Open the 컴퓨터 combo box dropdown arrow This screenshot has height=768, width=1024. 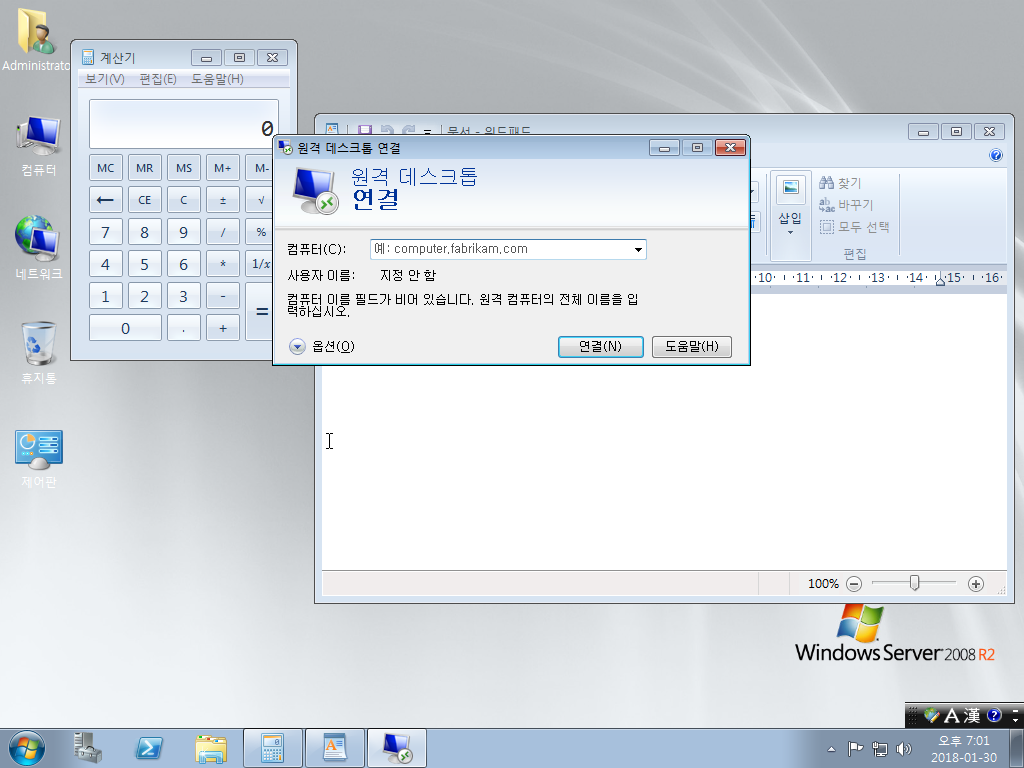(x=638, y=249)
